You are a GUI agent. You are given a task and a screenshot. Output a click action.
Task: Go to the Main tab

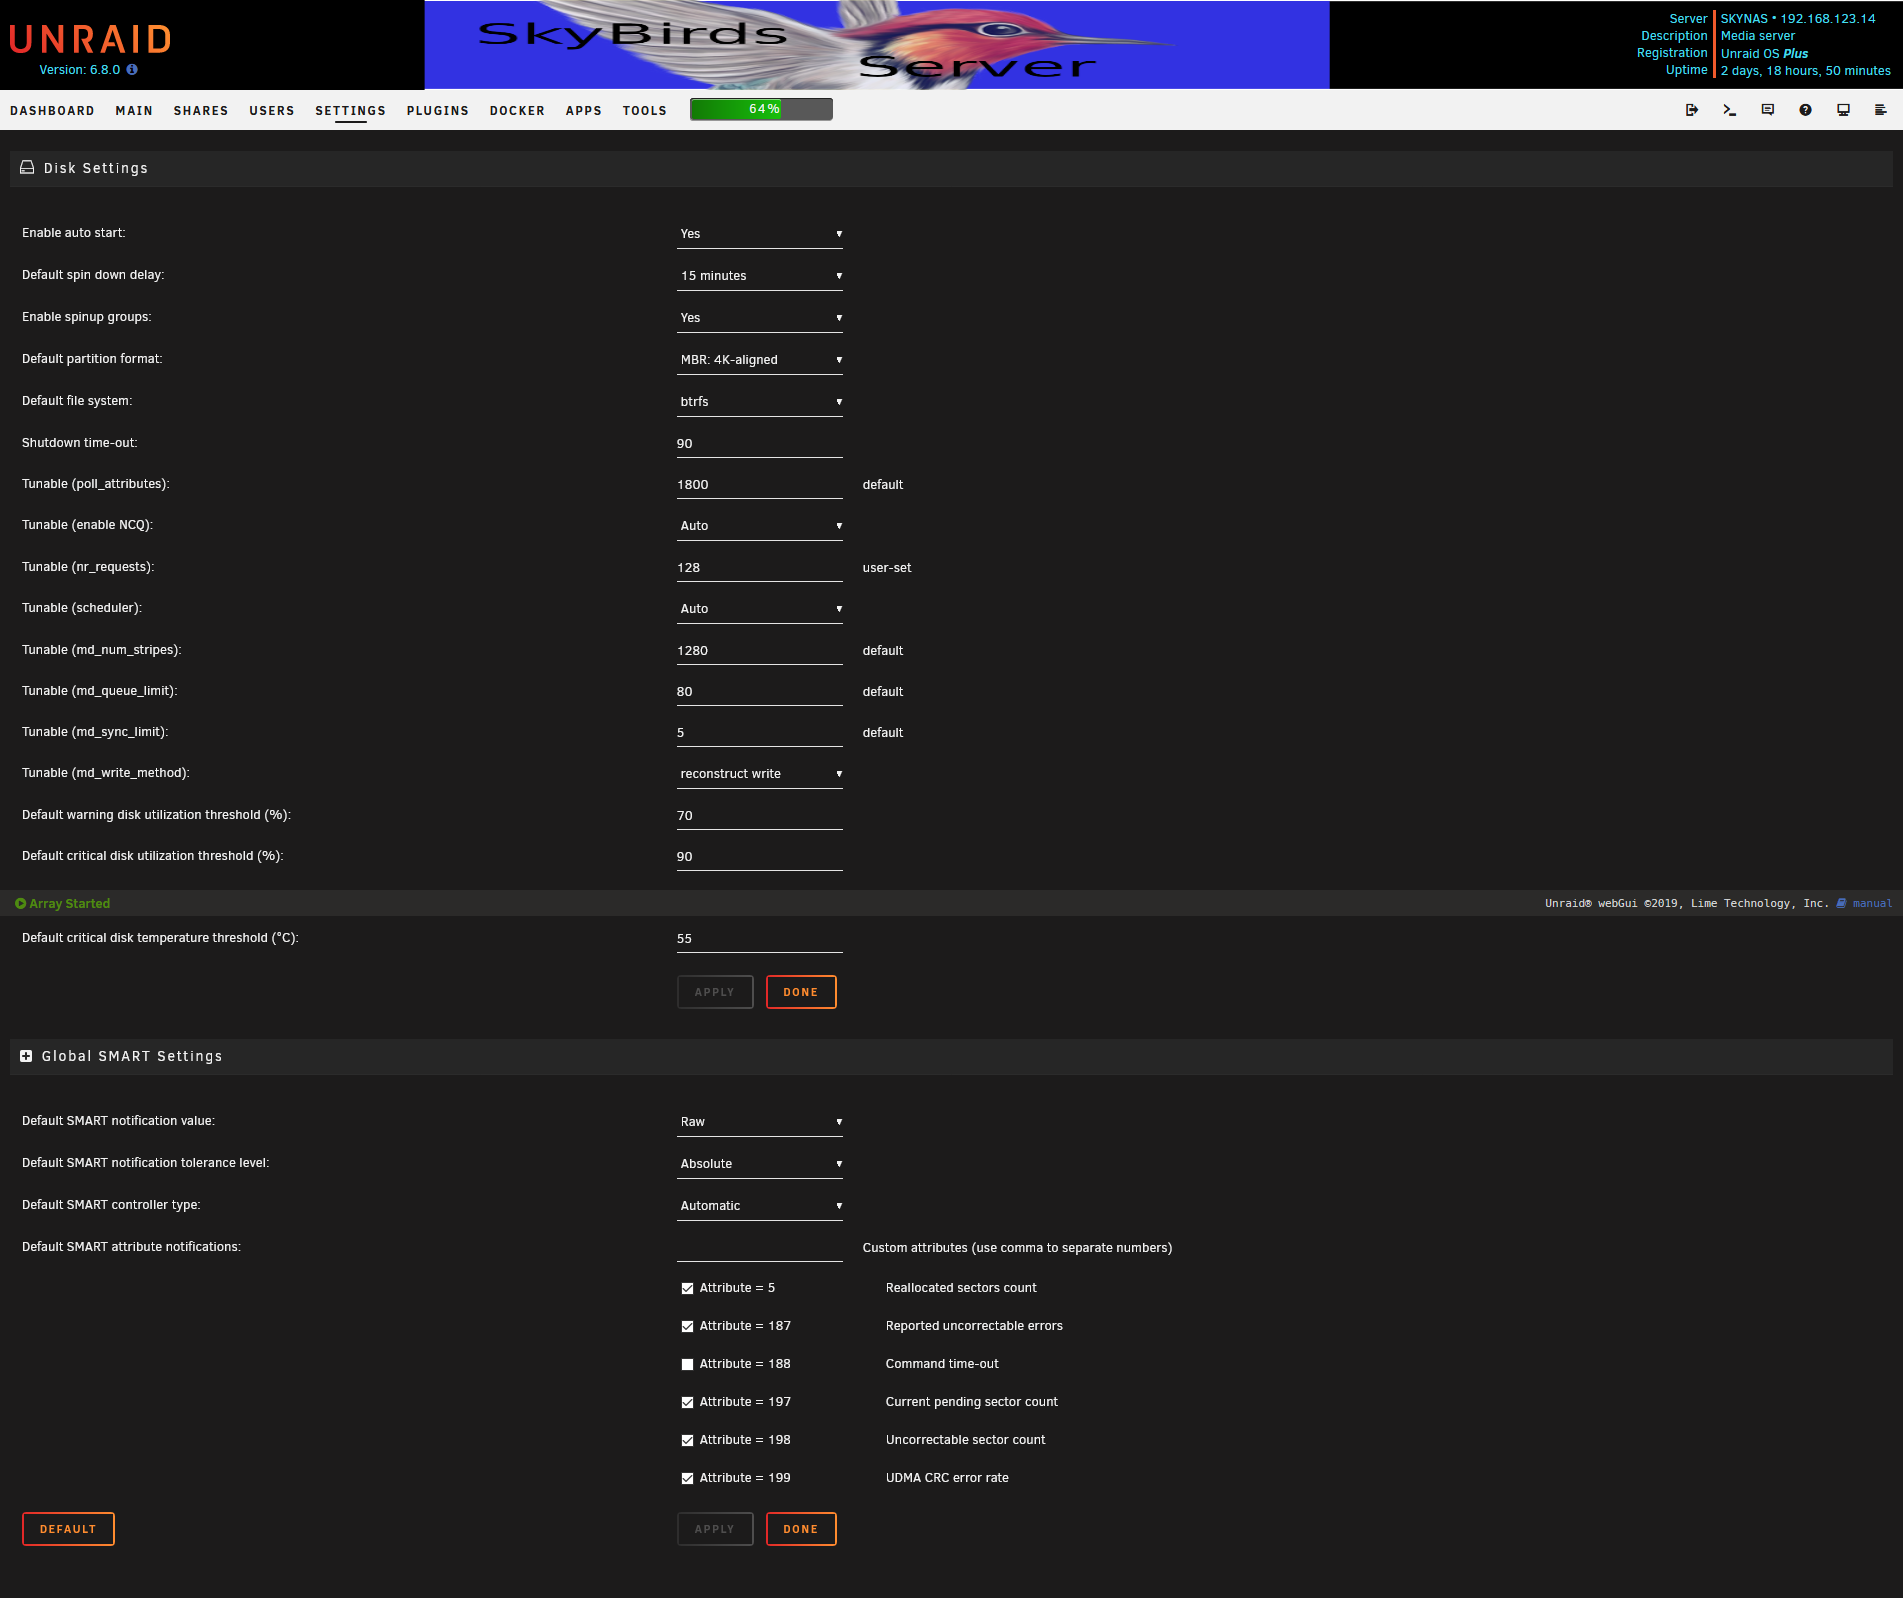[134, 111]
